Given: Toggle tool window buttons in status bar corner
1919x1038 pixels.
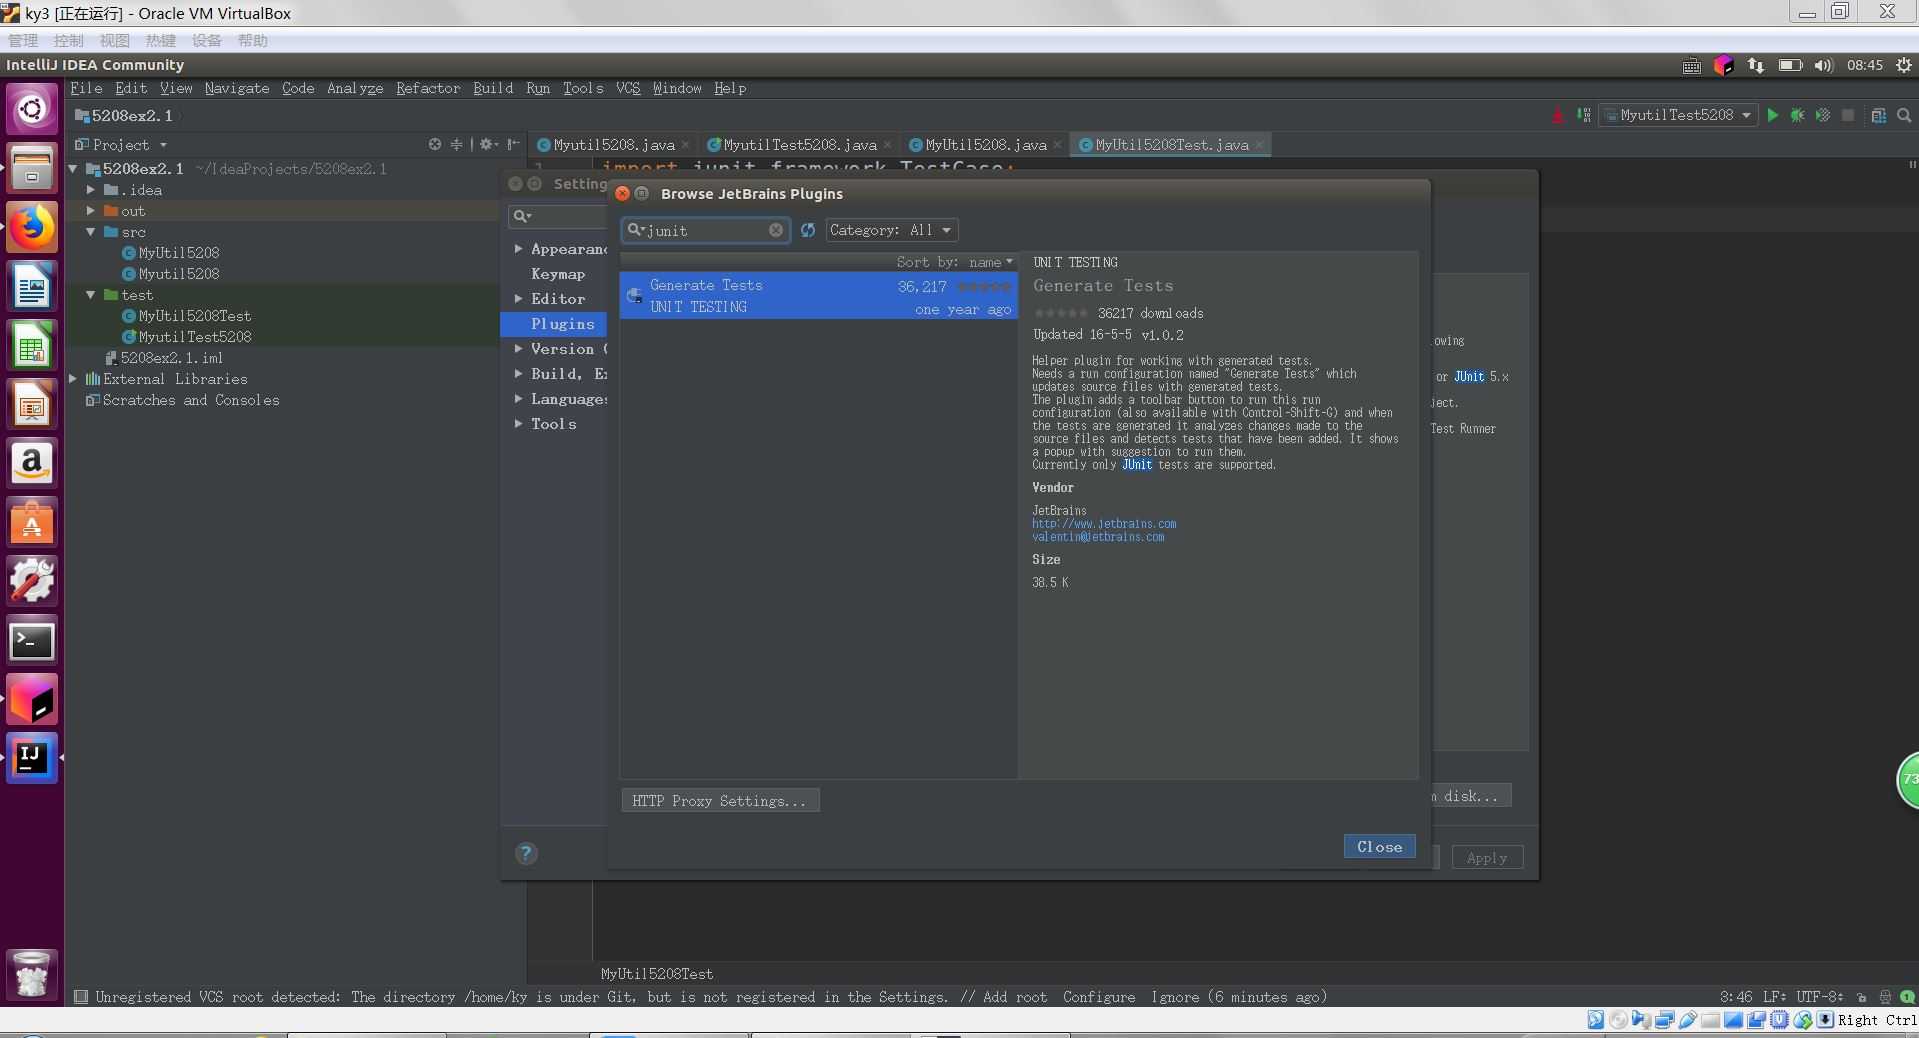Looking at the screenshot, I should click(x=81, y=997).
